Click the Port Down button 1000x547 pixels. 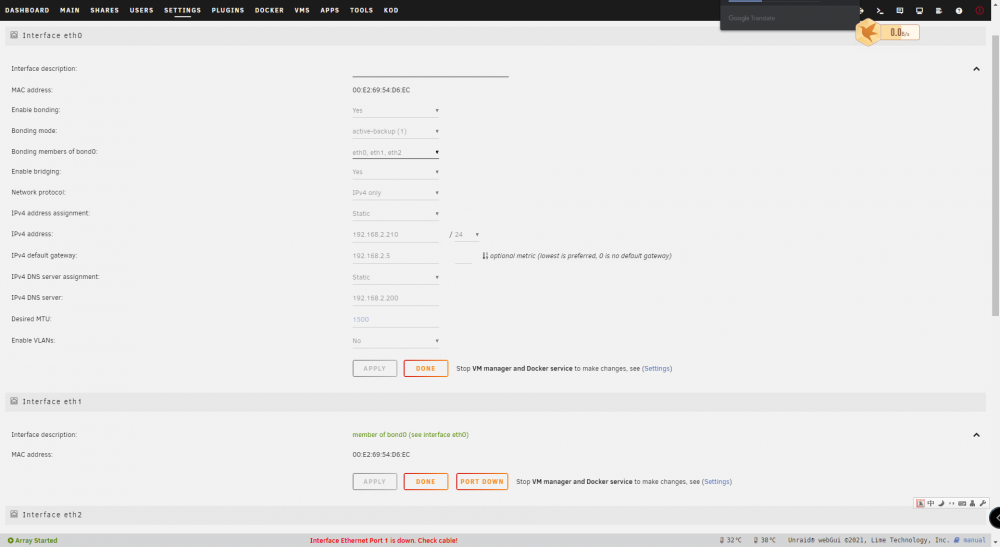482,481
